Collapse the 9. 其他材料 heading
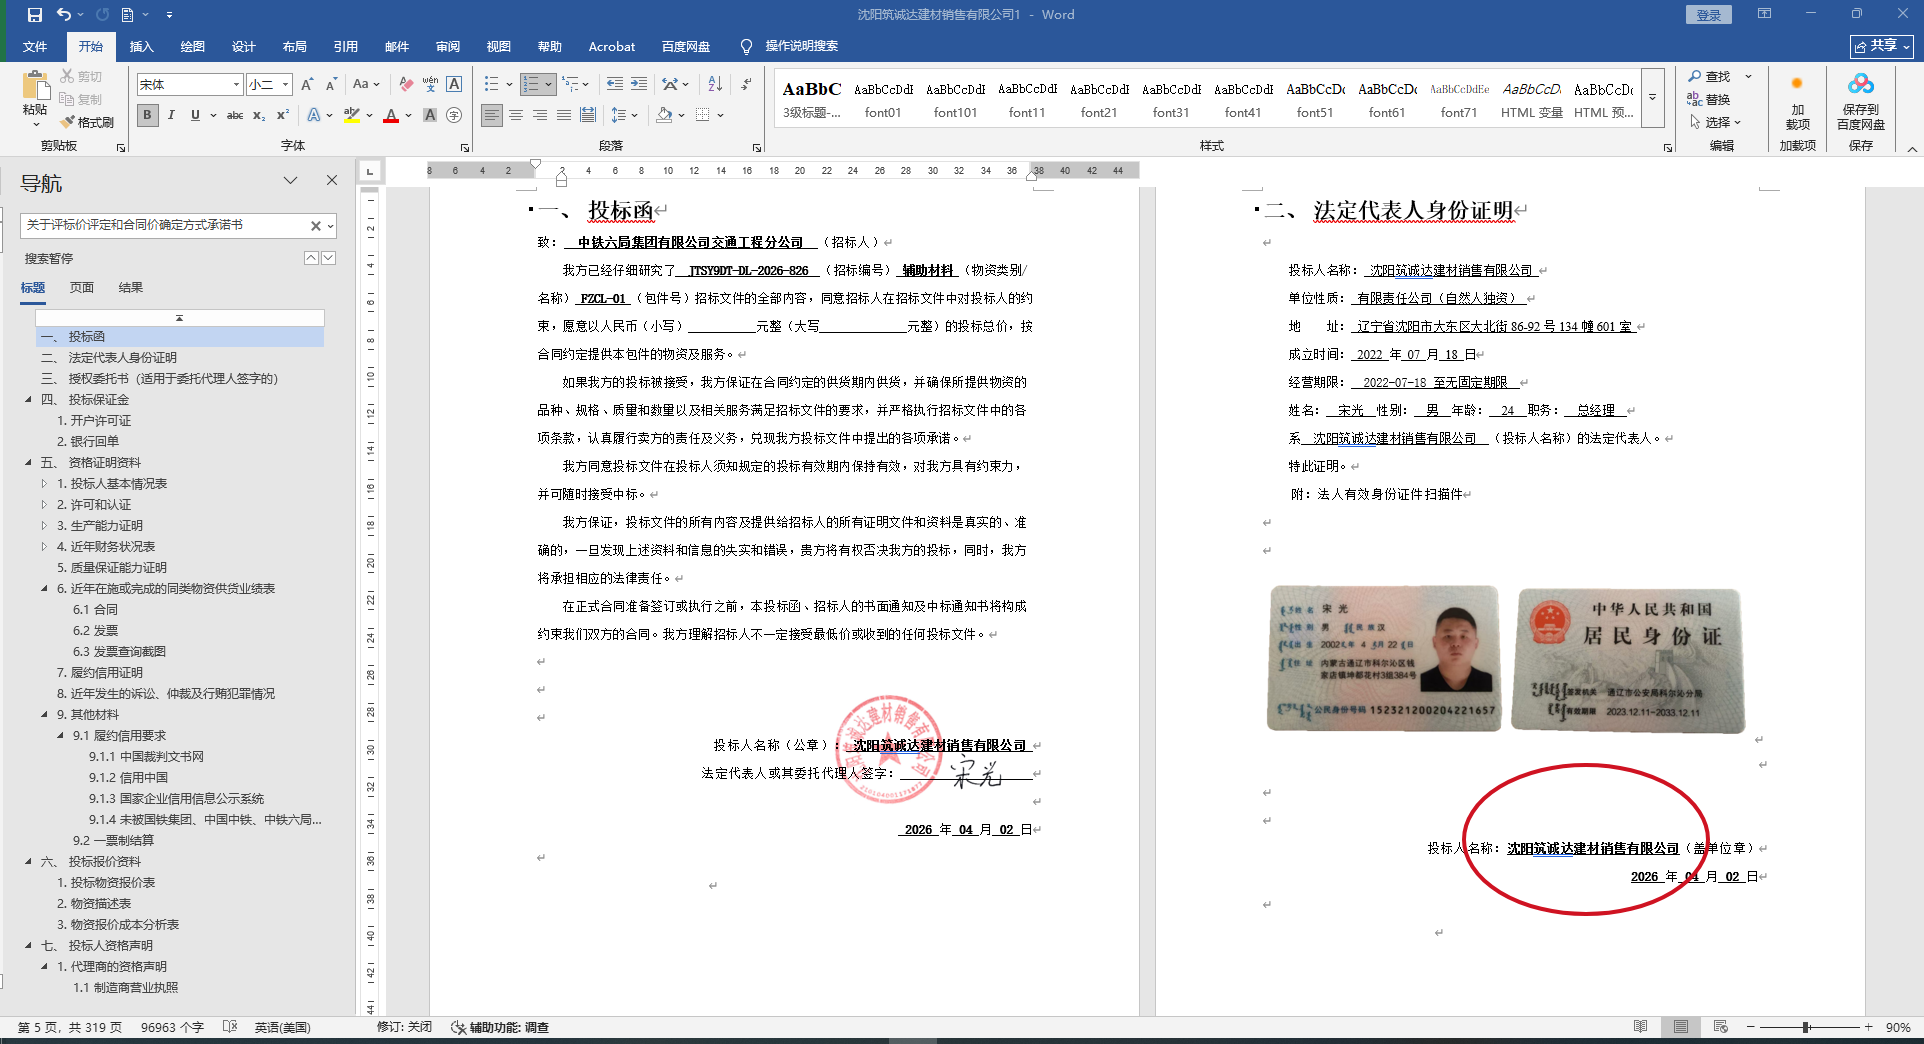This screenshot has width=1924, height=1044. pos(44,715)
